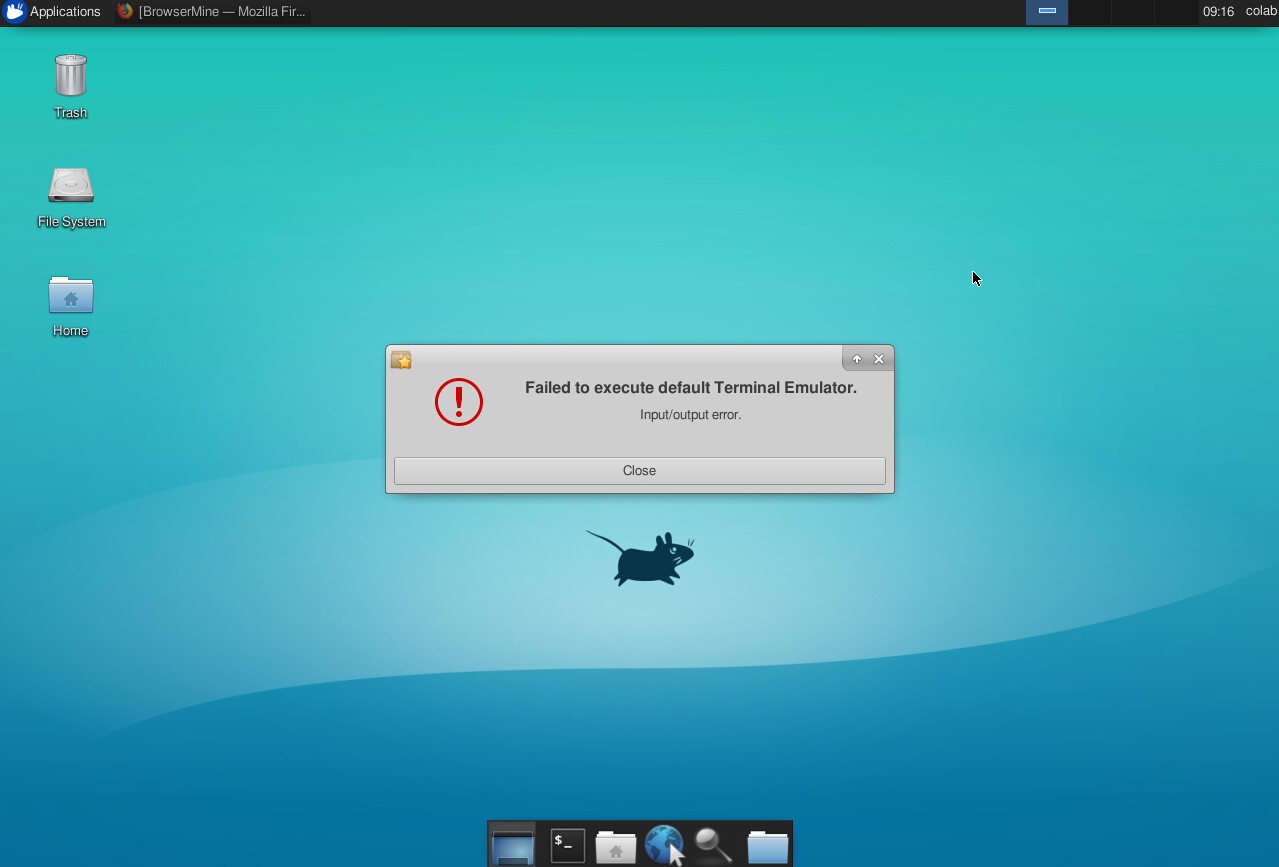Screen dimensions: 1279x867
Task: Click the clock showing 09:16
Action: coord(1218,12)
